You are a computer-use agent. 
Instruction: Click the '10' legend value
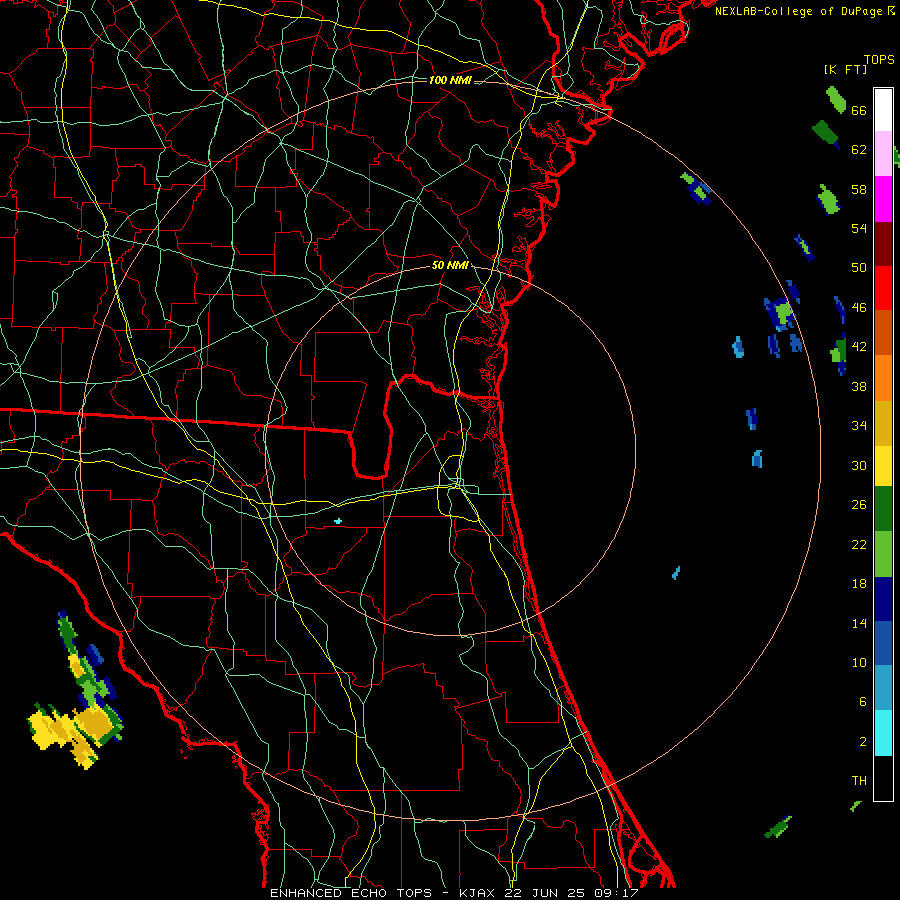tap(859, 663)
